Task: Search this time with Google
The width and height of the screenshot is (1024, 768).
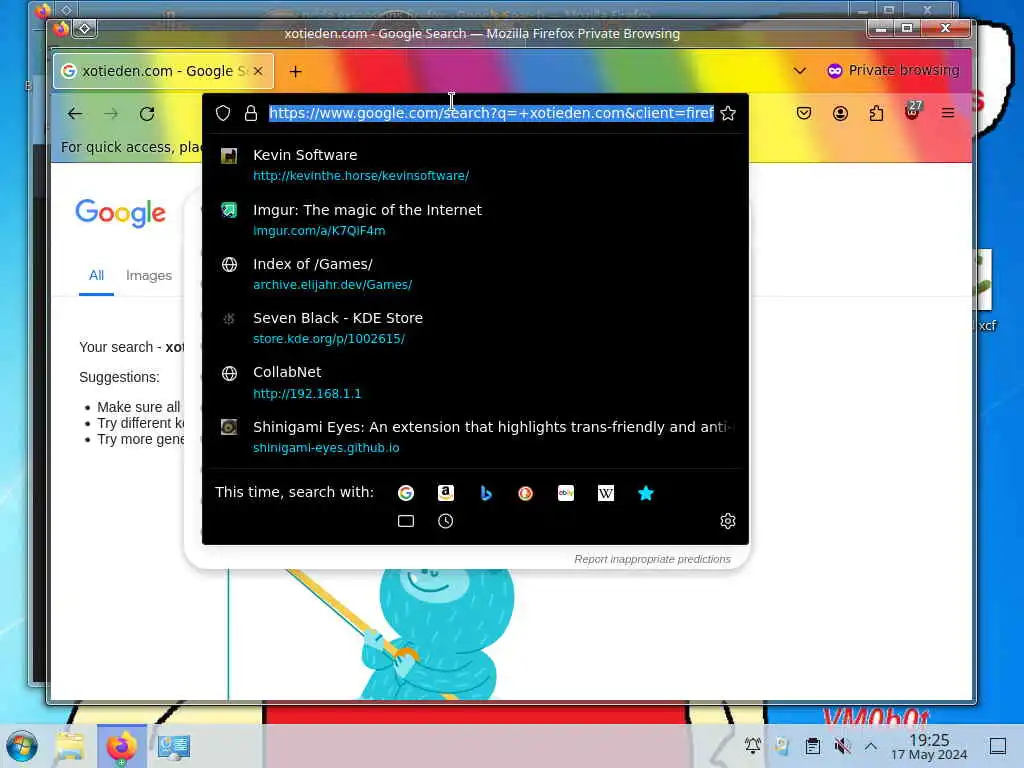Action: tap(406, 493)
